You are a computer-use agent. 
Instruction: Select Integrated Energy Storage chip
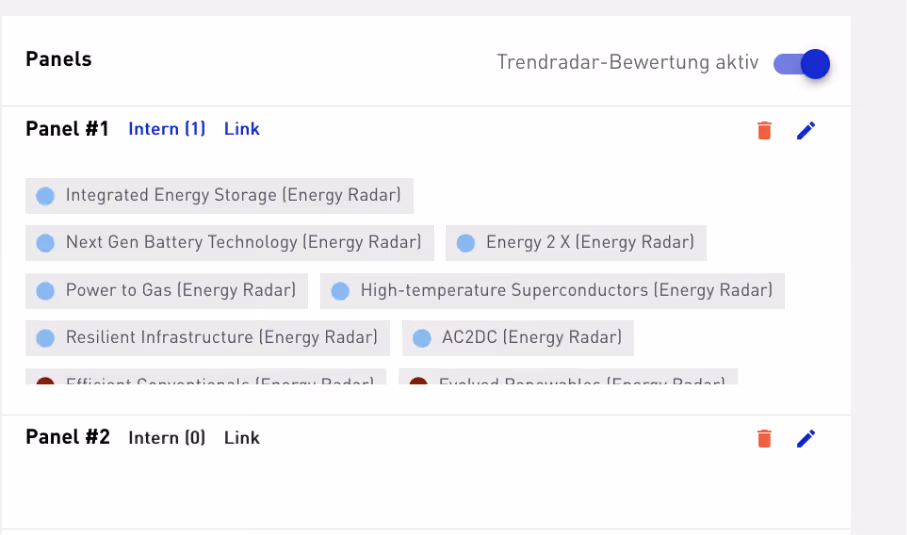[x=219, y=195]
